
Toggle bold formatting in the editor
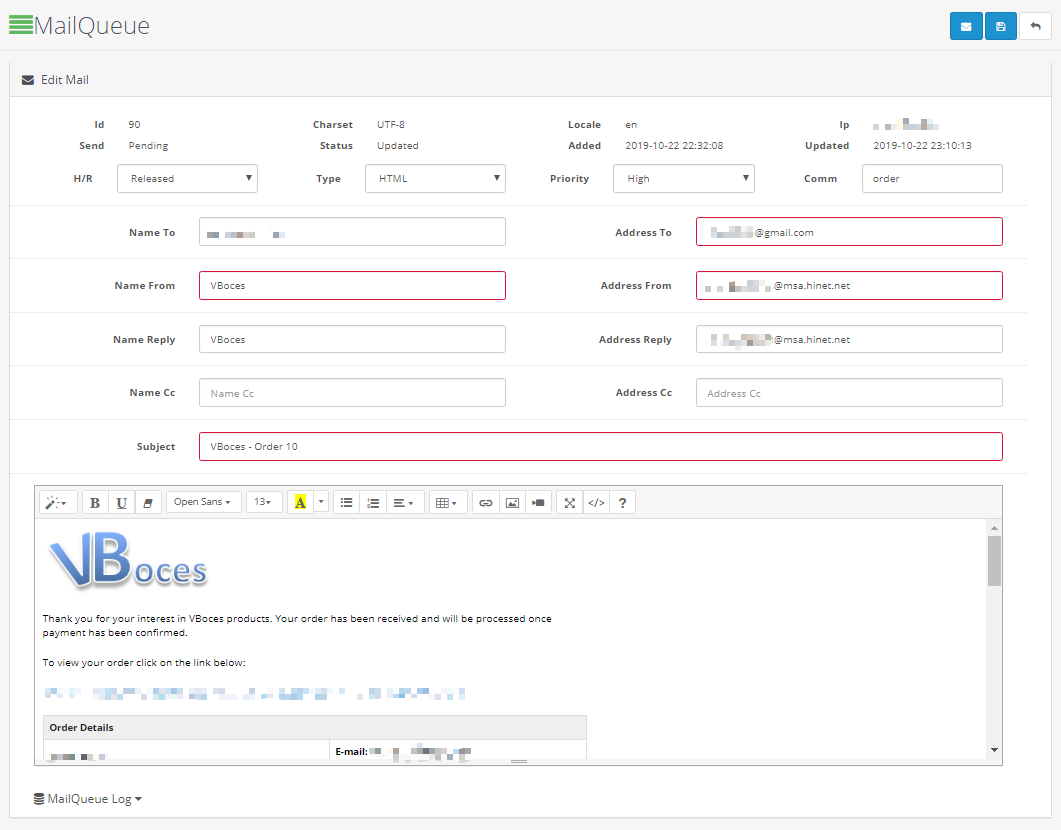point(95,503)
